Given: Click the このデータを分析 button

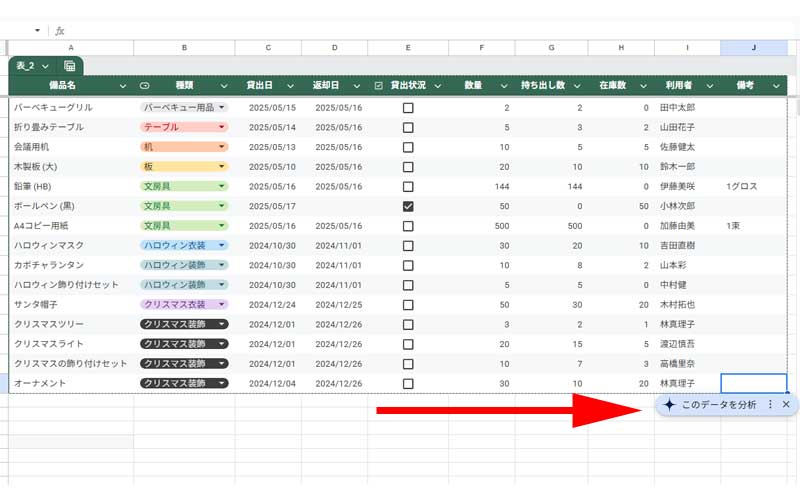Looking at the screenshot, I should (x=719, y=405).
